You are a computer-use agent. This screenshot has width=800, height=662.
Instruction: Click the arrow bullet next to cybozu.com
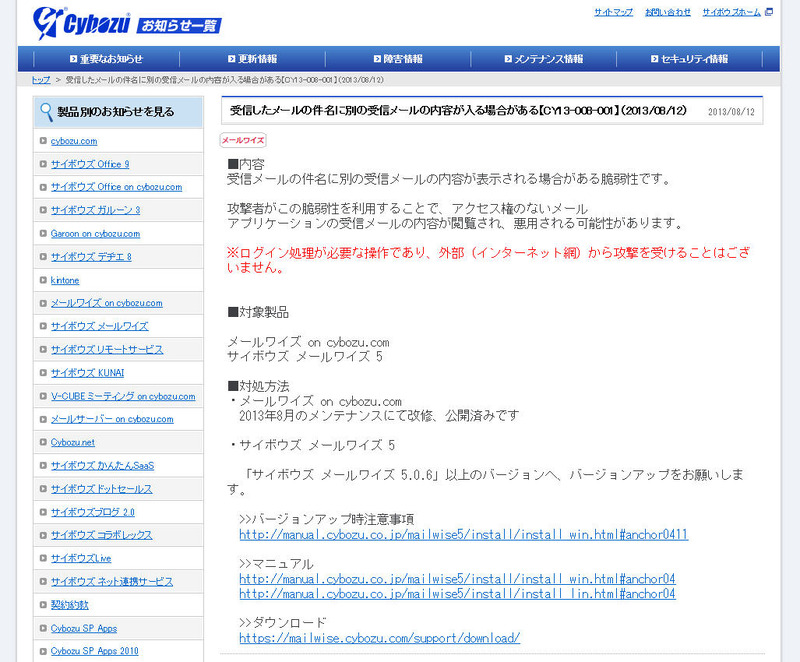point(42,141)
